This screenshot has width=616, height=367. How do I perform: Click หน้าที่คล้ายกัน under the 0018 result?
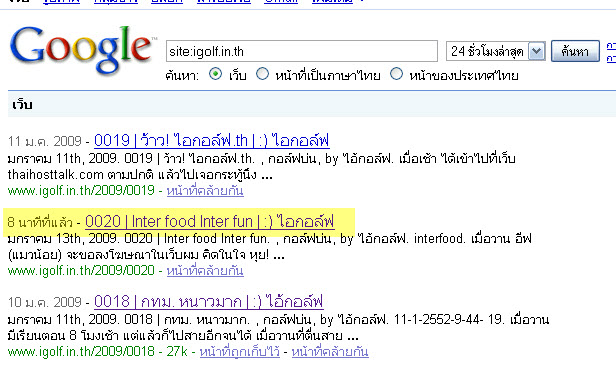pos(330,352)
